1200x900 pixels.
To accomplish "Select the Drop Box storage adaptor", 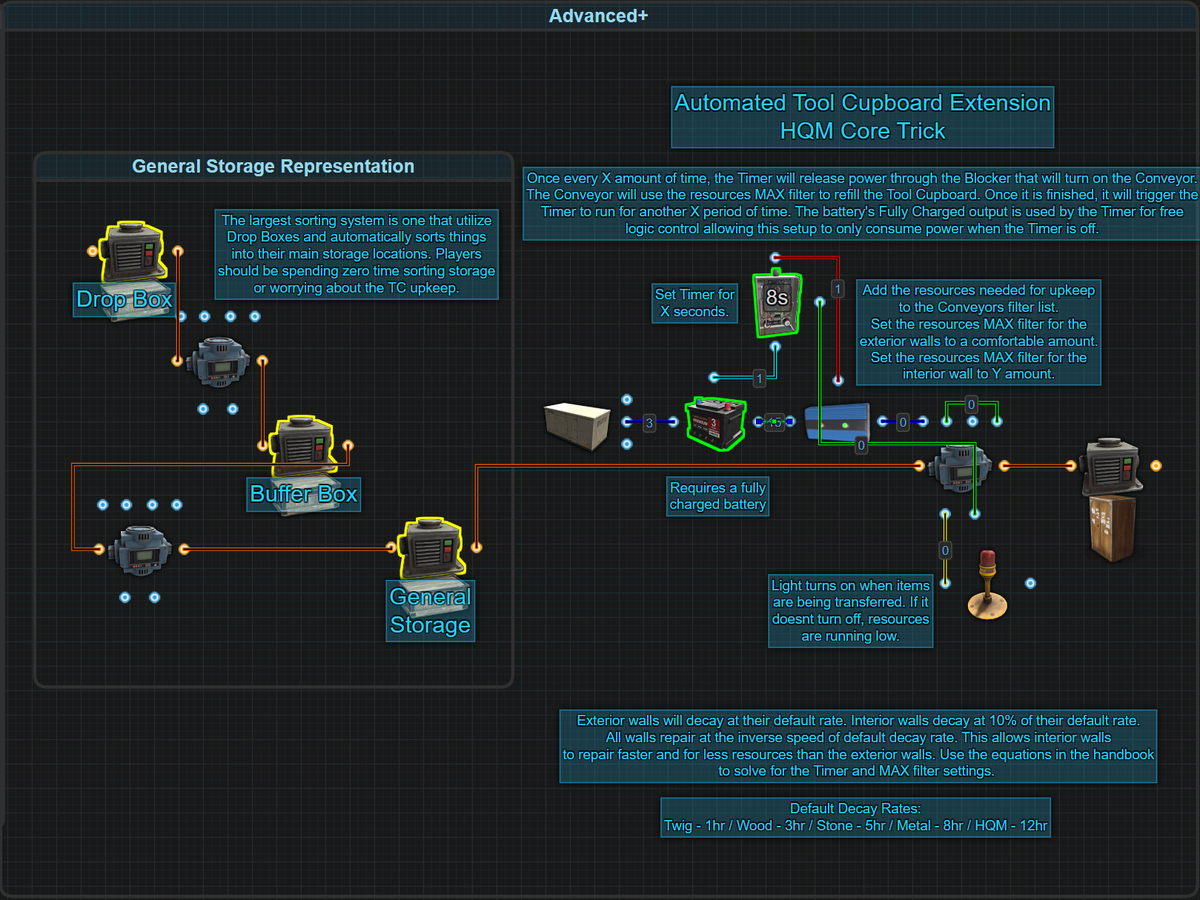I will [134, 250].
